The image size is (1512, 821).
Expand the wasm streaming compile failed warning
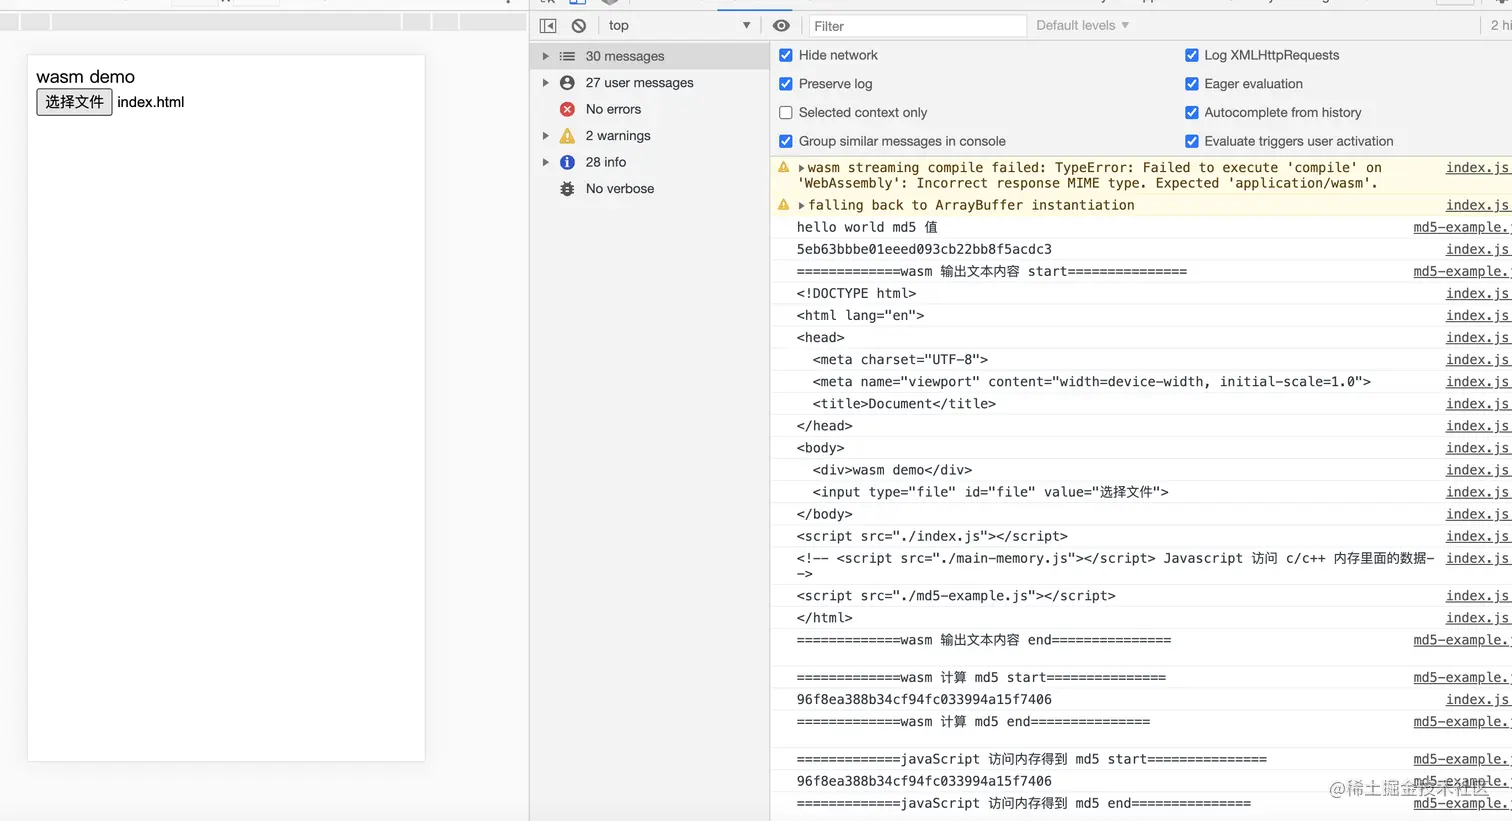pyautogui.click(x=802, y=168)
